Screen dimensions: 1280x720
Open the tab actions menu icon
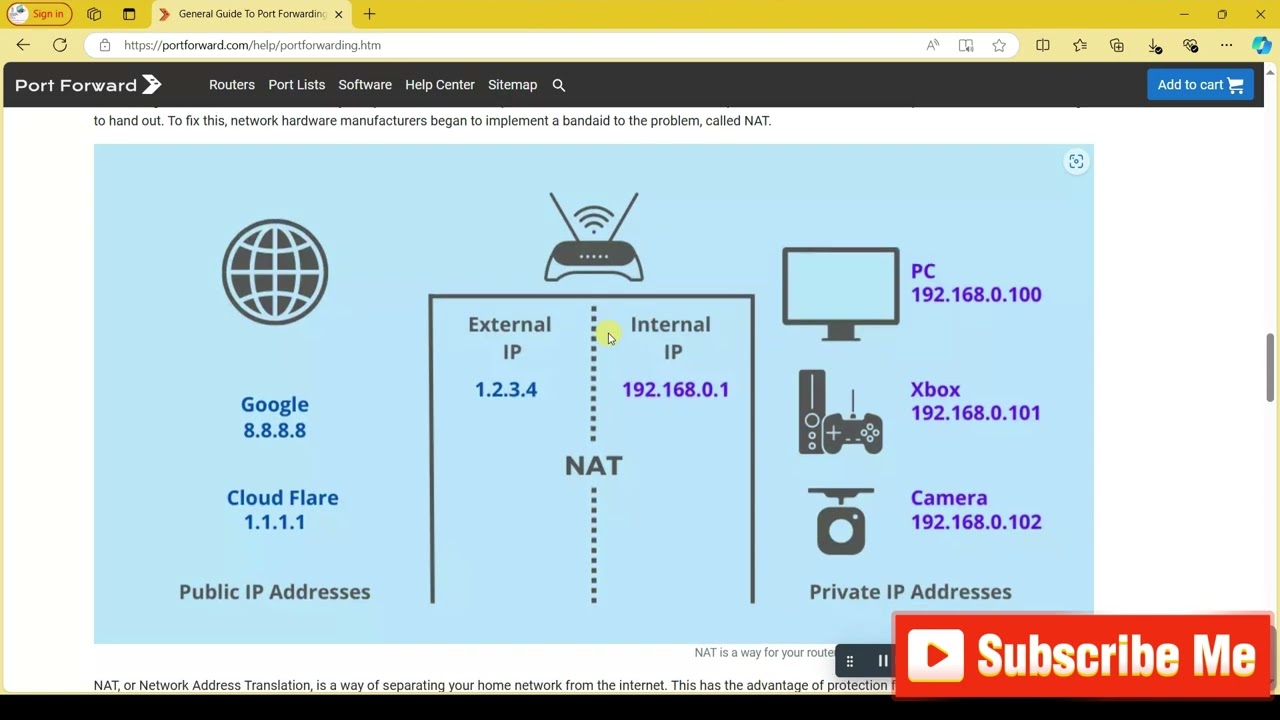tap(129, 14)
